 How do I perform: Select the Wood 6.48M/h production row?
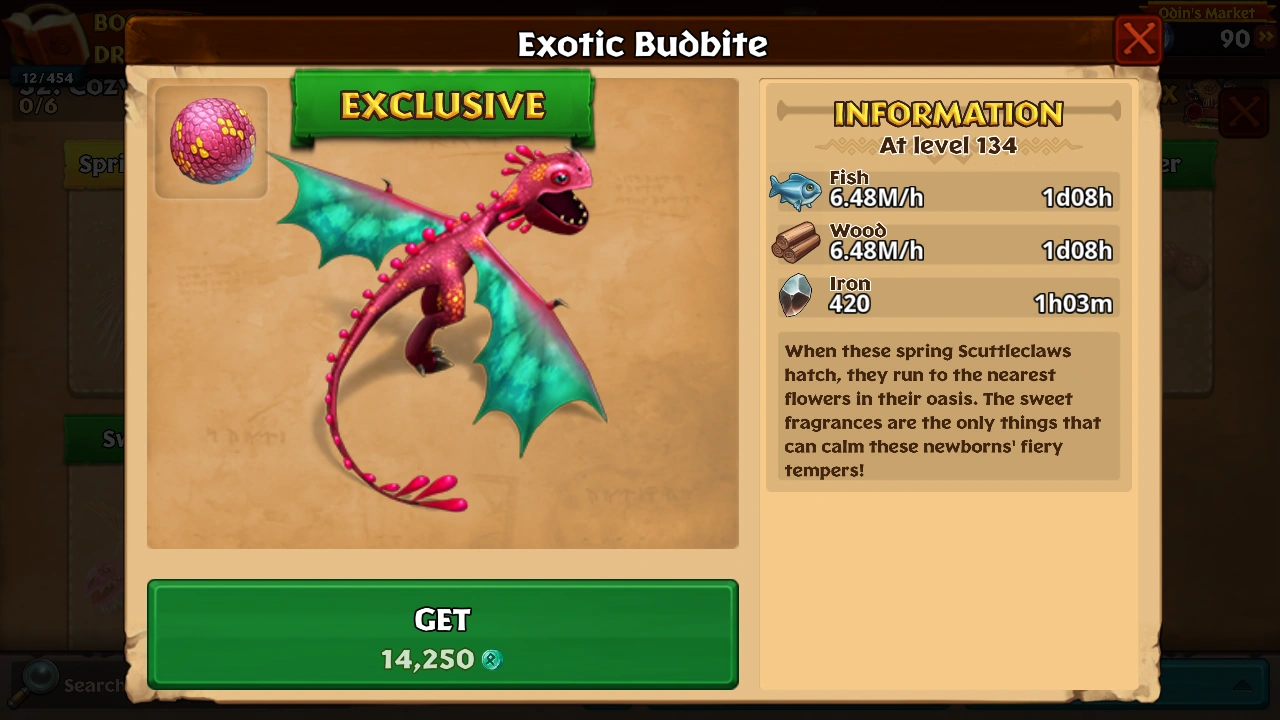tap(945, 244)
